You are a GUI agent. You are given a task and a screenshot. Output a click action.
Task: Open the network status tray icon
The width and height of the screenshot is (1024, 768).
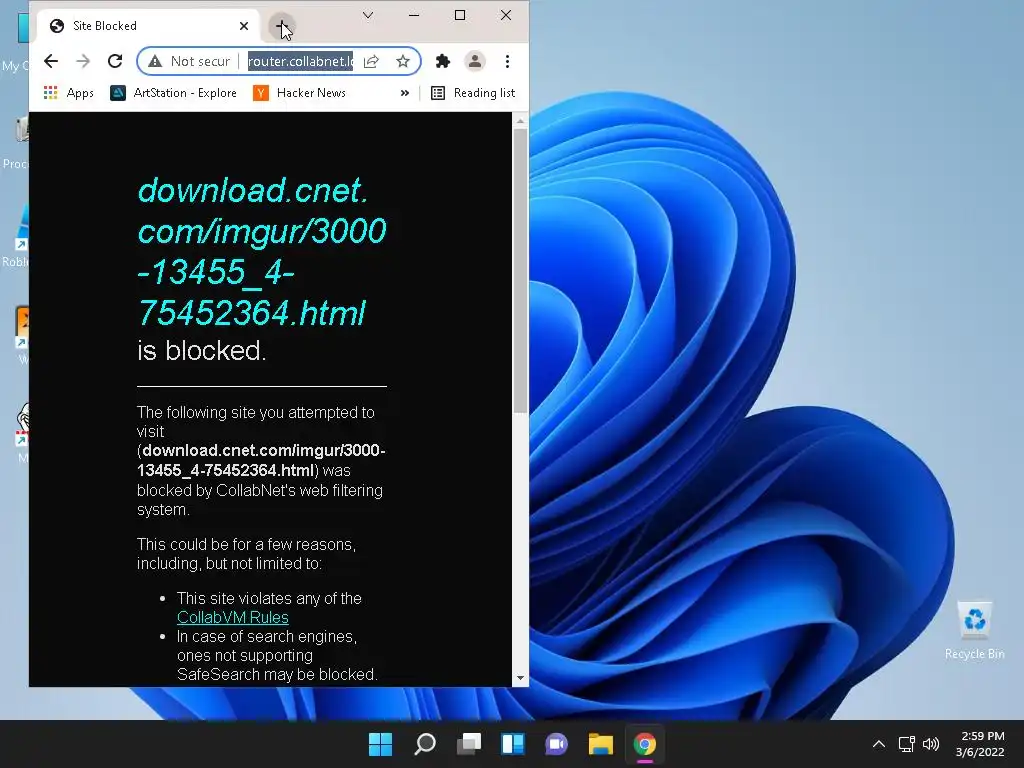click(906, 744)
